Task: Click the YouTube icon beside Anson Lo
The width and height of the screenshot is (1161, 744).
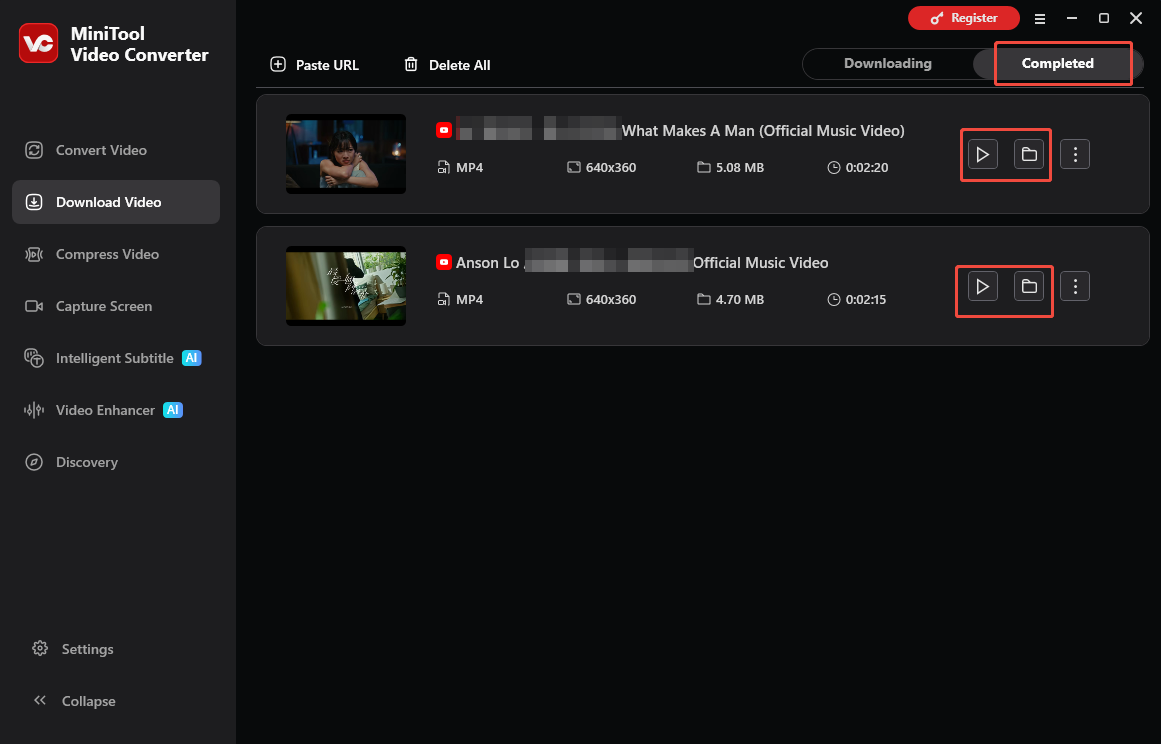Action: pos(444,262)
